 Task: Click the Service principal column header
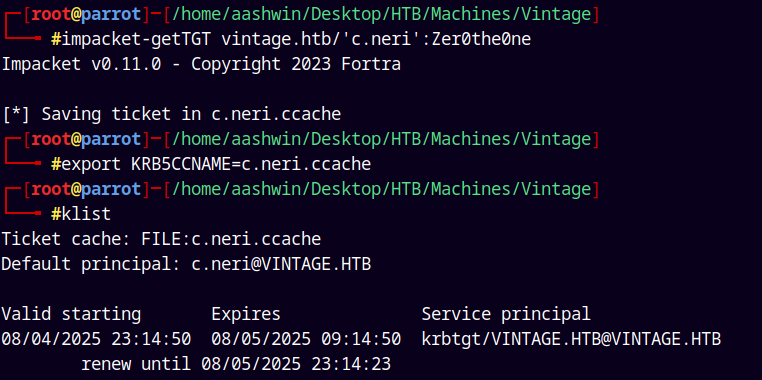point(506,314)
